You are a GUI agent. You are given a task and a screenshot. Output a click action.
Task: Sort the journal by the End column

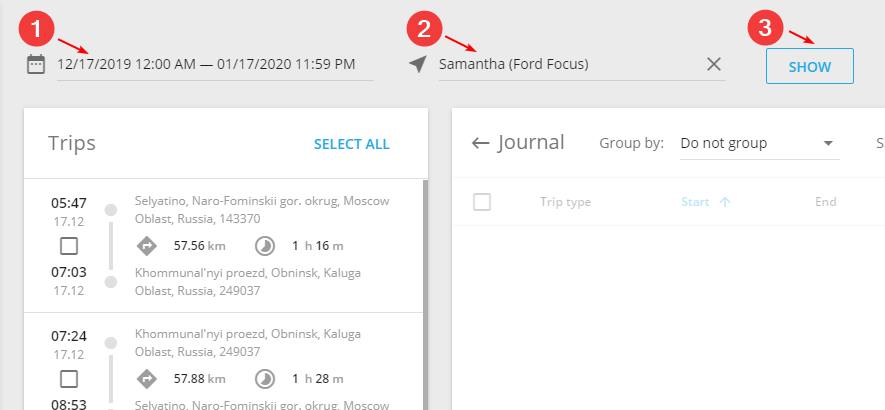825,202
